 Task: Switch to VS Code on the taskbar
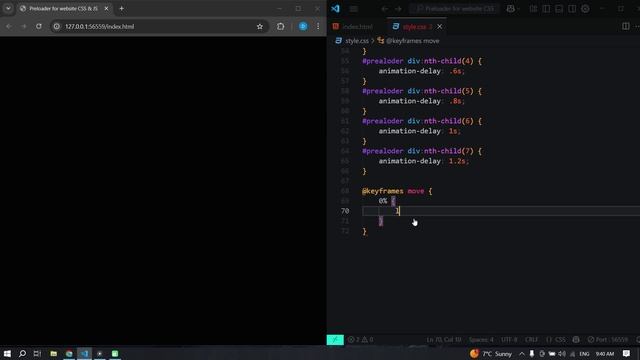click(x=84, y=353)
